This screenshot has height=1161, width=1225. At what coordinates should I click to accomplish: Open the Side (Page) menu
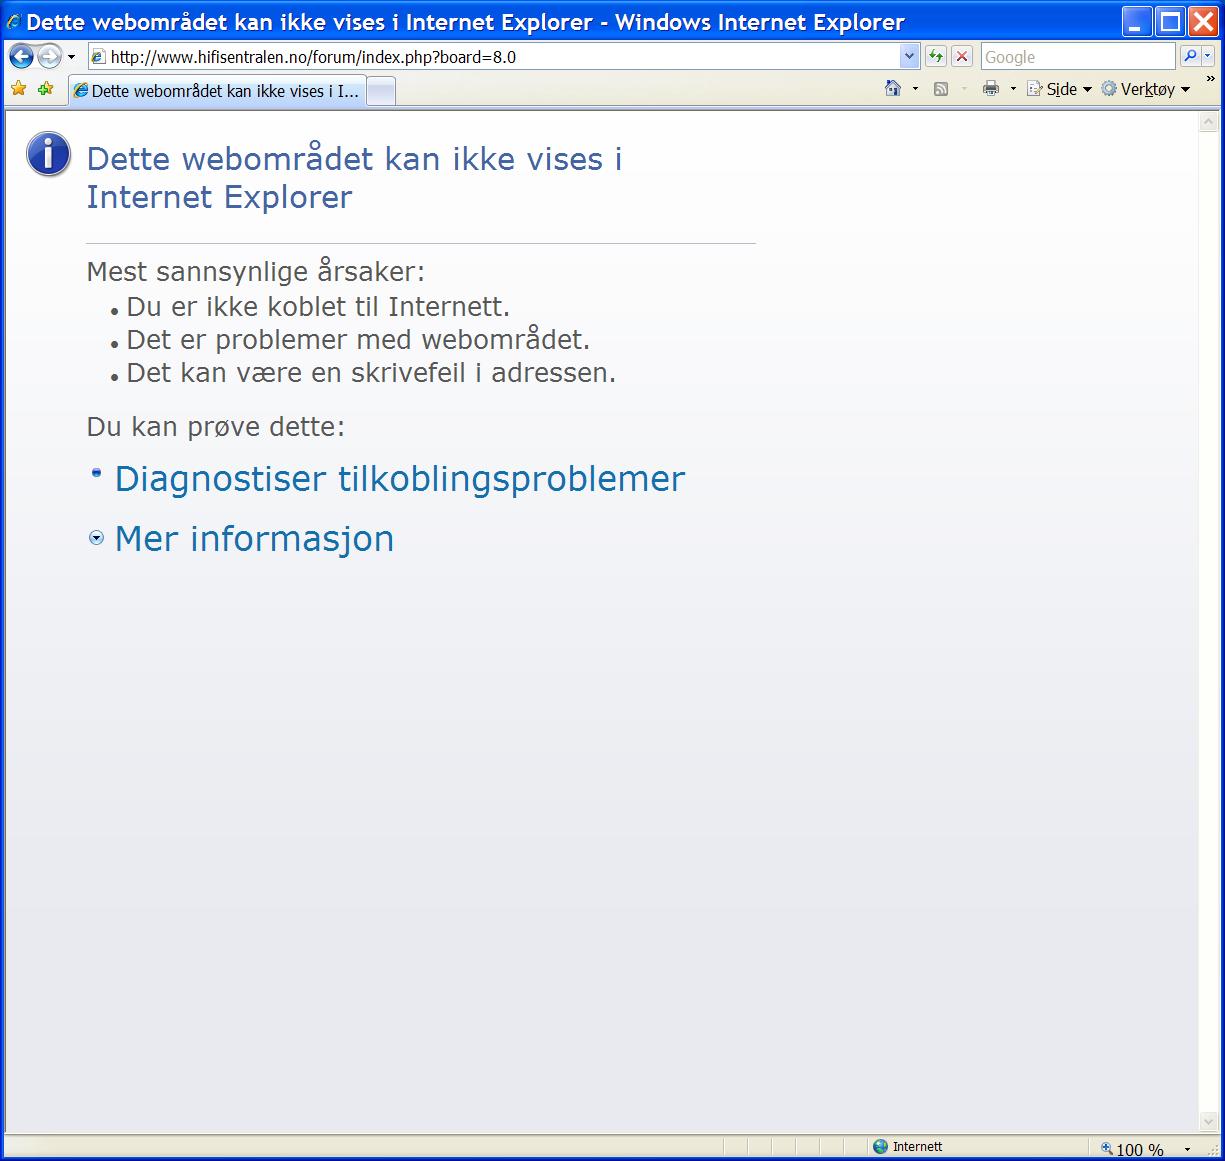pos(1060,89)
